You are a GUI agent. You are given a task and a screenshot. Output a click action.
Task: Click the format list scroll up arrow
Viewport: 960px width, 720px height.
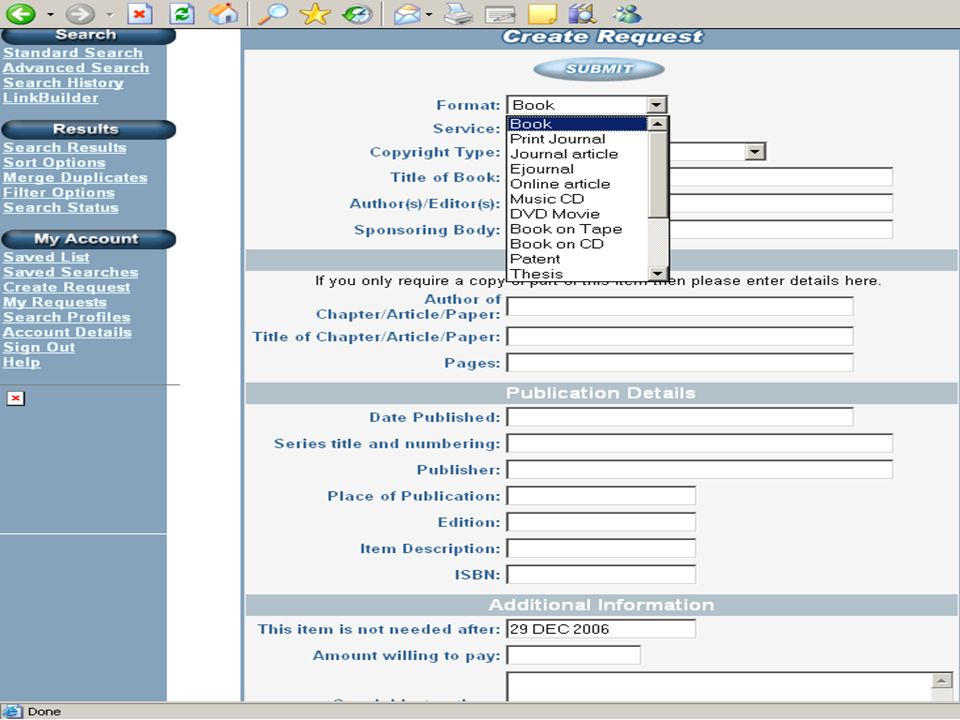click(658, 124)
